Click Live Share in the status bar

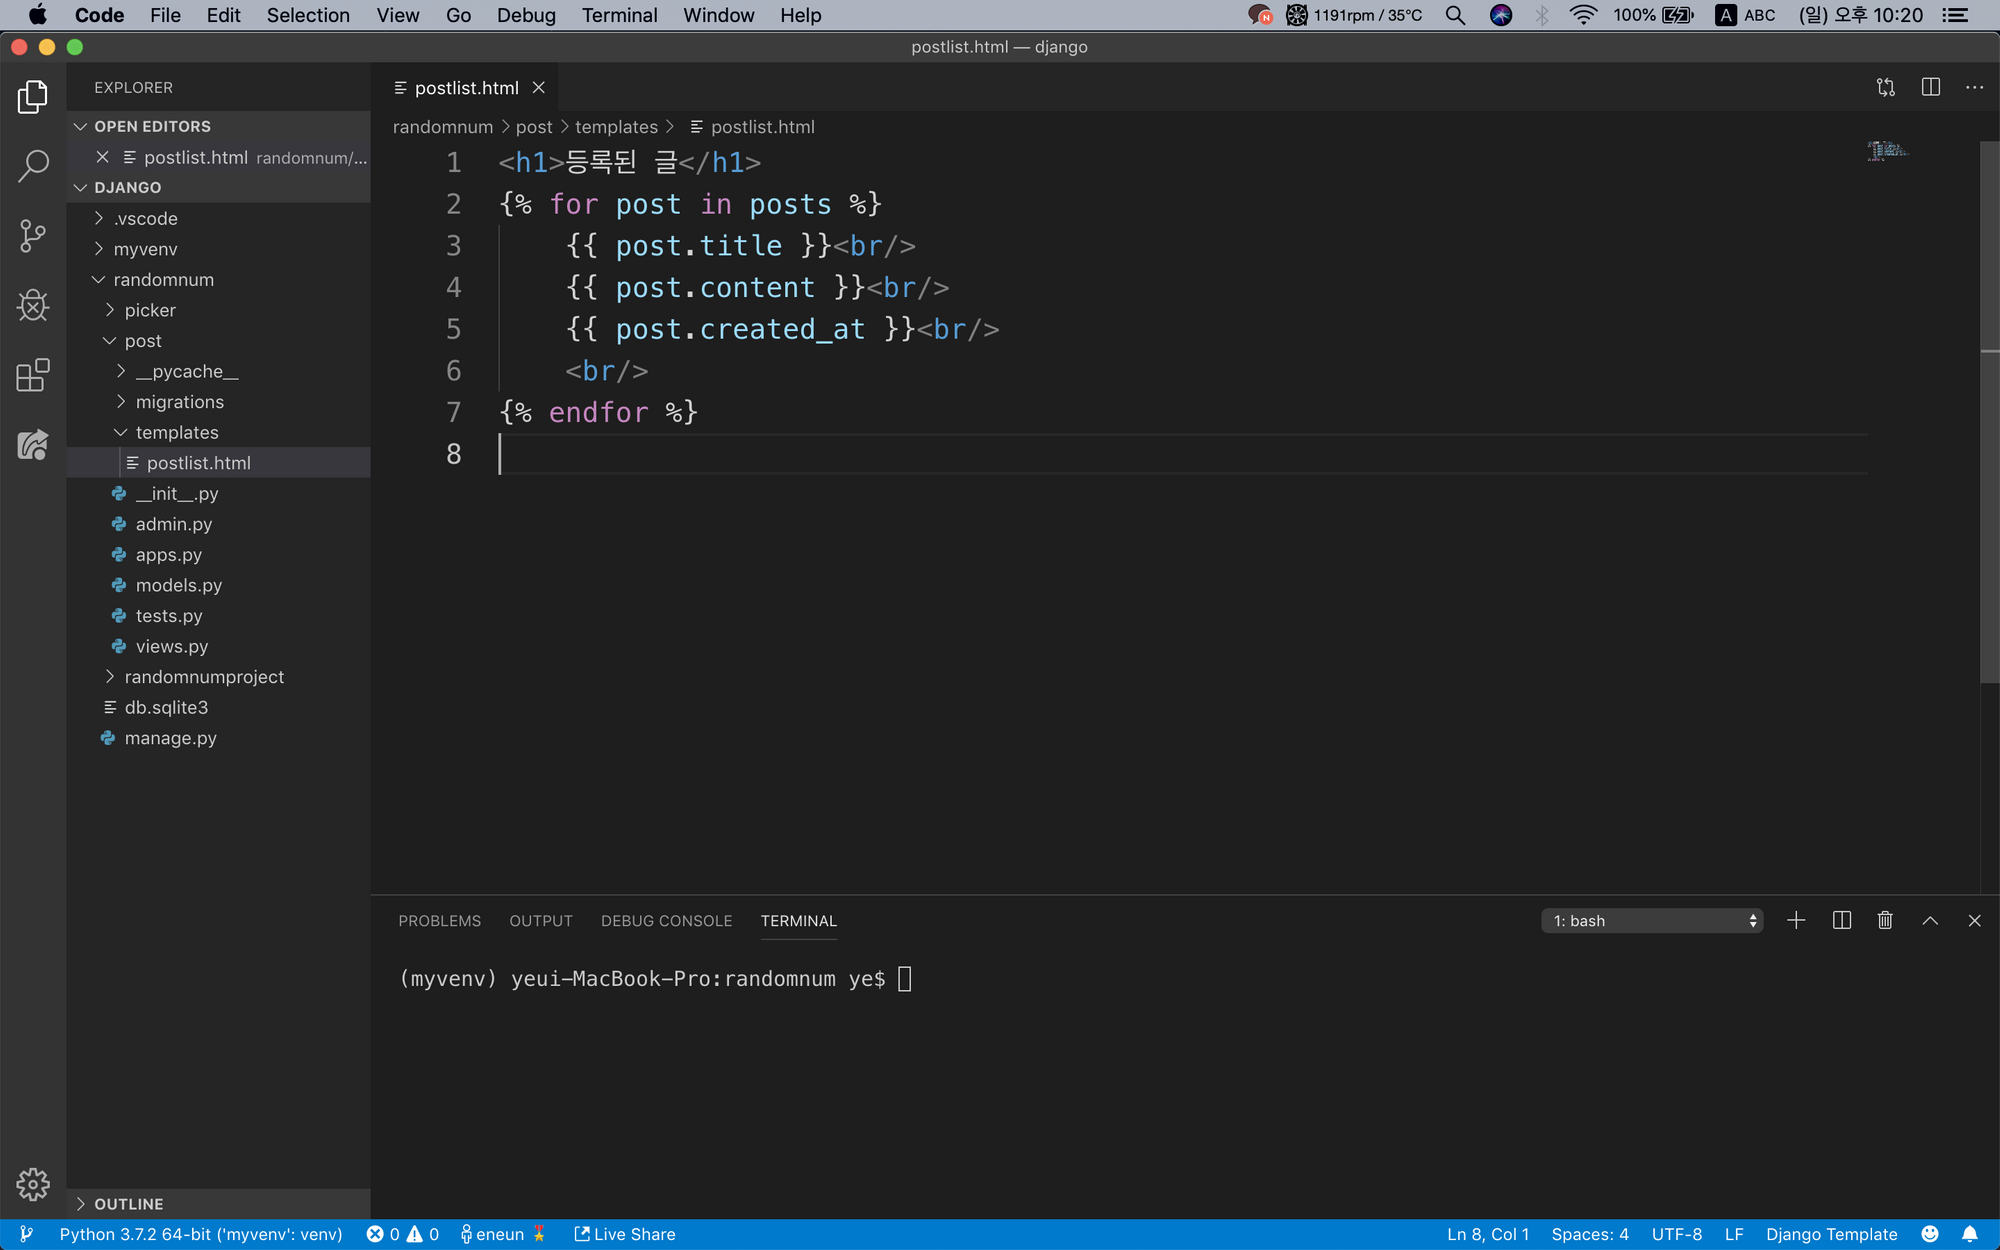point(625,1234)
